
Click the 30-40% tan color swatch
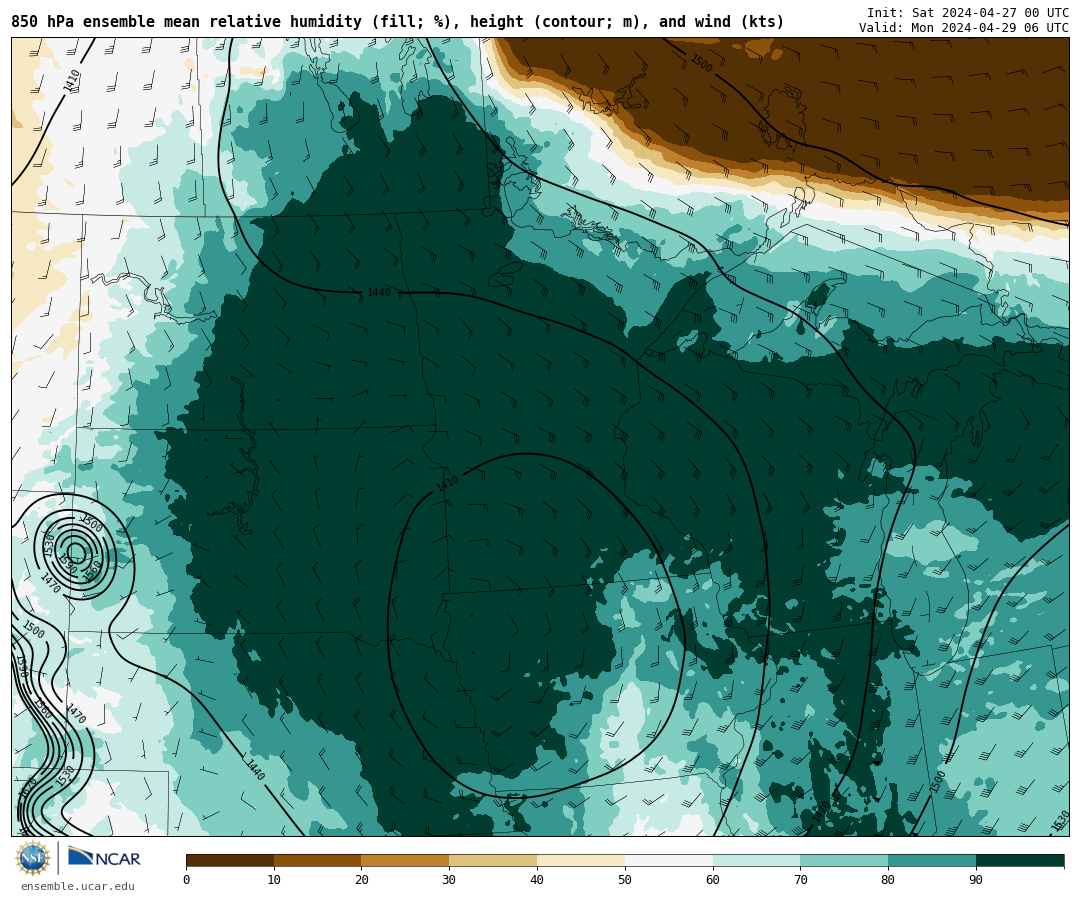click(493, 860)
